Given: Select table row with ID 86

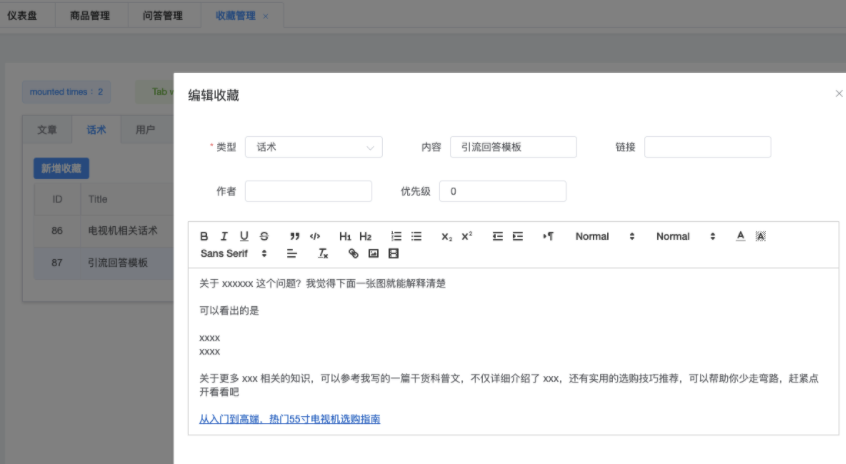Looking at the screenshot, I should (104, 231).
